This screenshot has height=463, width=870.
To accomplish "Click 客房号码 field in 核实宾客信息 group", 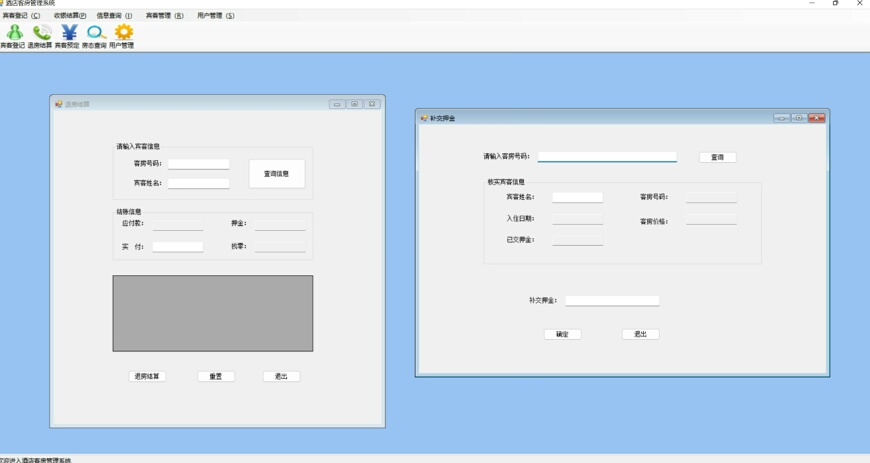I will [711, 197].
